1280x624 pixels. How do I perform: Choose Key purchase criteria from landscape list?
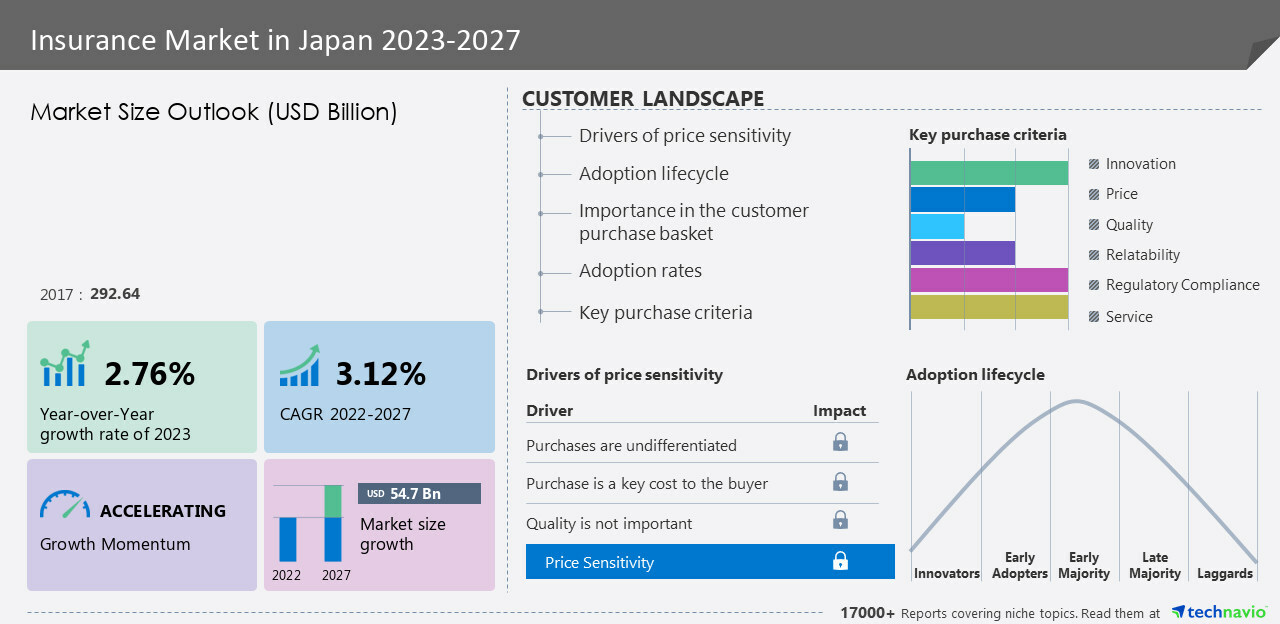tap(665, 313)
